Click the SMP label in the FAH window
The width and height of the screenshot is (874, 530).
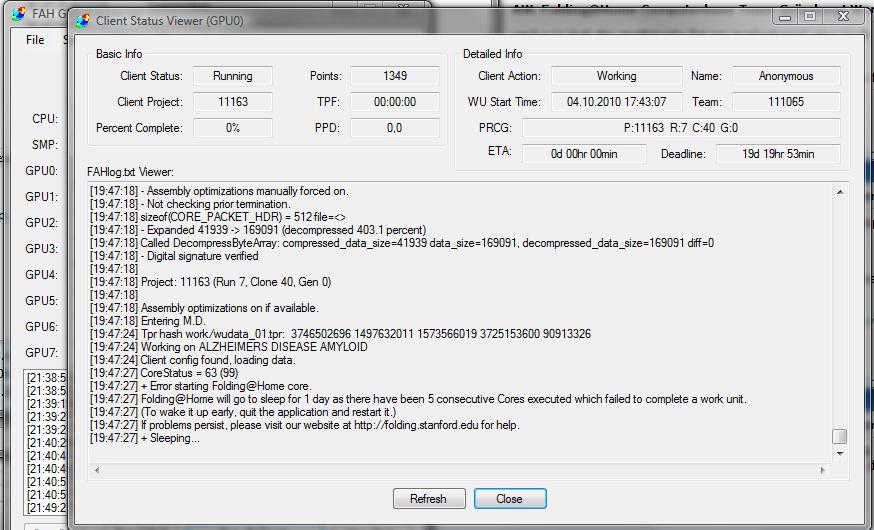(x=45, y=145)
